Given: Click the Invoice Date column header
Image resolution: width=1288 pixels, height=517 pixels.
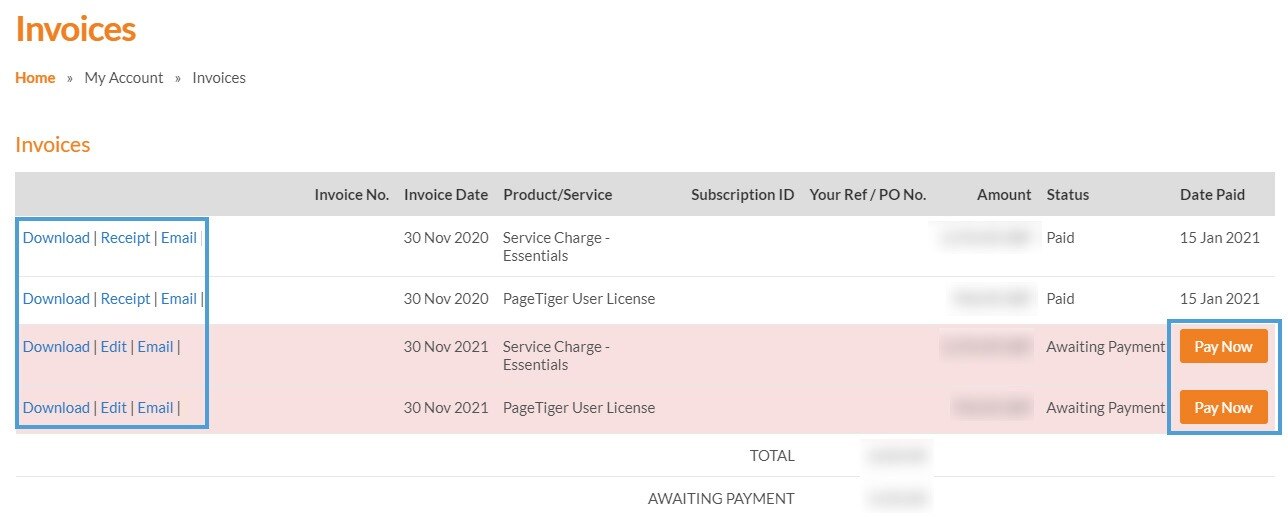Looking at the screenshot, I should [446, 195].
